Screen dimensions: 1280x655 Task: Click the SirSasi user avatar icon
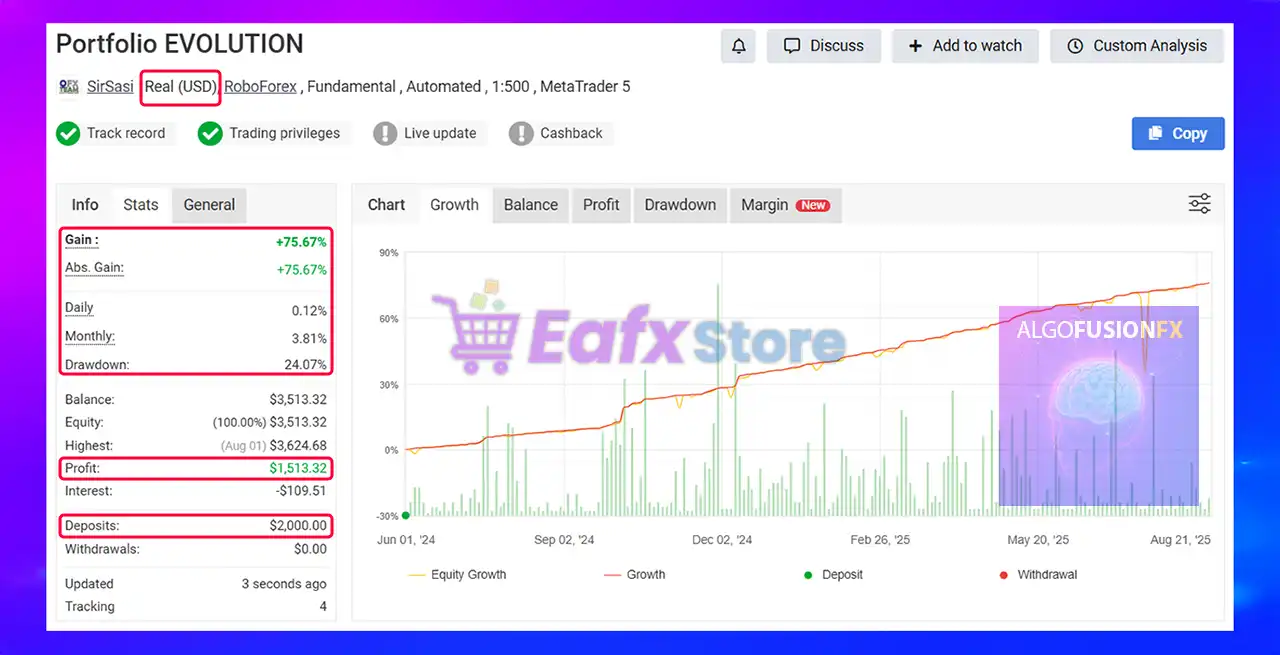(x=69, y=87)
